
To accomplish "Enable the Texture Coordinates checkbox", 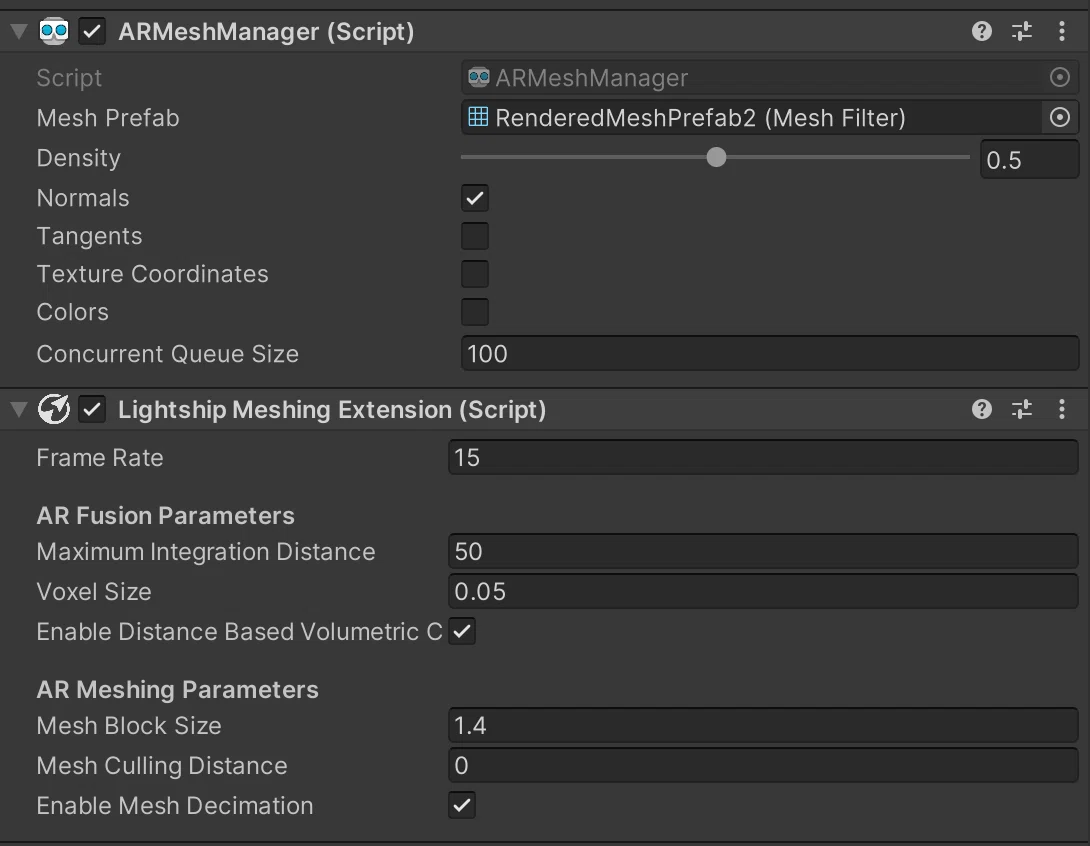I will (475, 274).
